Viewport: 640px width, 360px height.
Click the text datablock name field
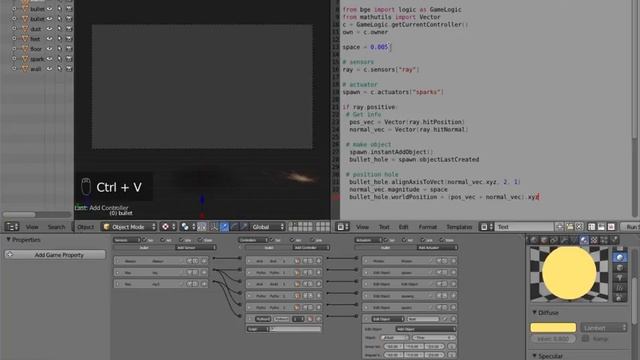click(x=524, y=227)
